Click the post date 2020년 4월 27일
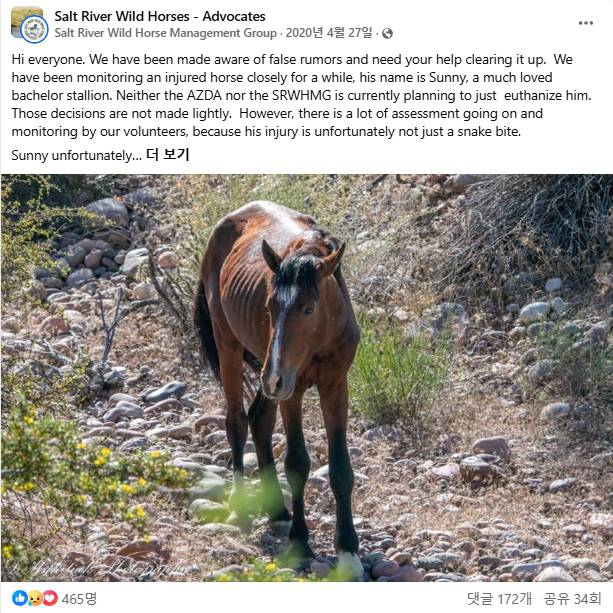Viewport: 613px width, 613px height. (329, 33)
